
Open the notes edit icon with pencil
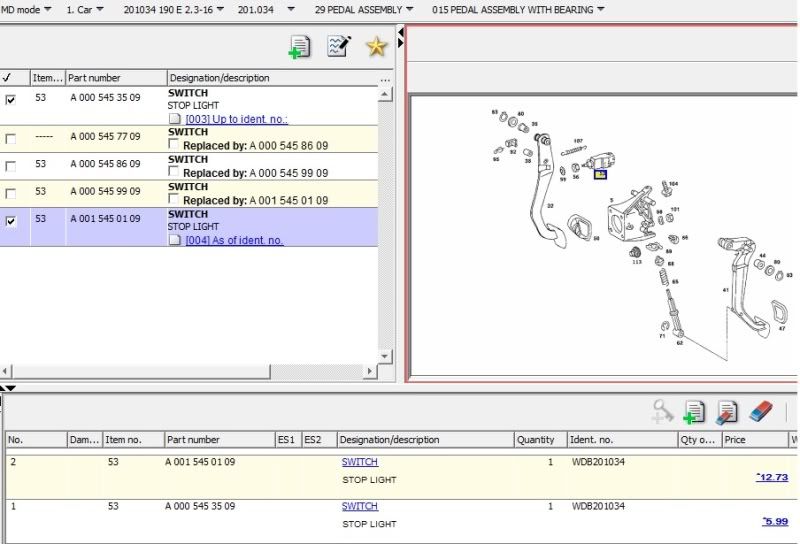point(339,46)
